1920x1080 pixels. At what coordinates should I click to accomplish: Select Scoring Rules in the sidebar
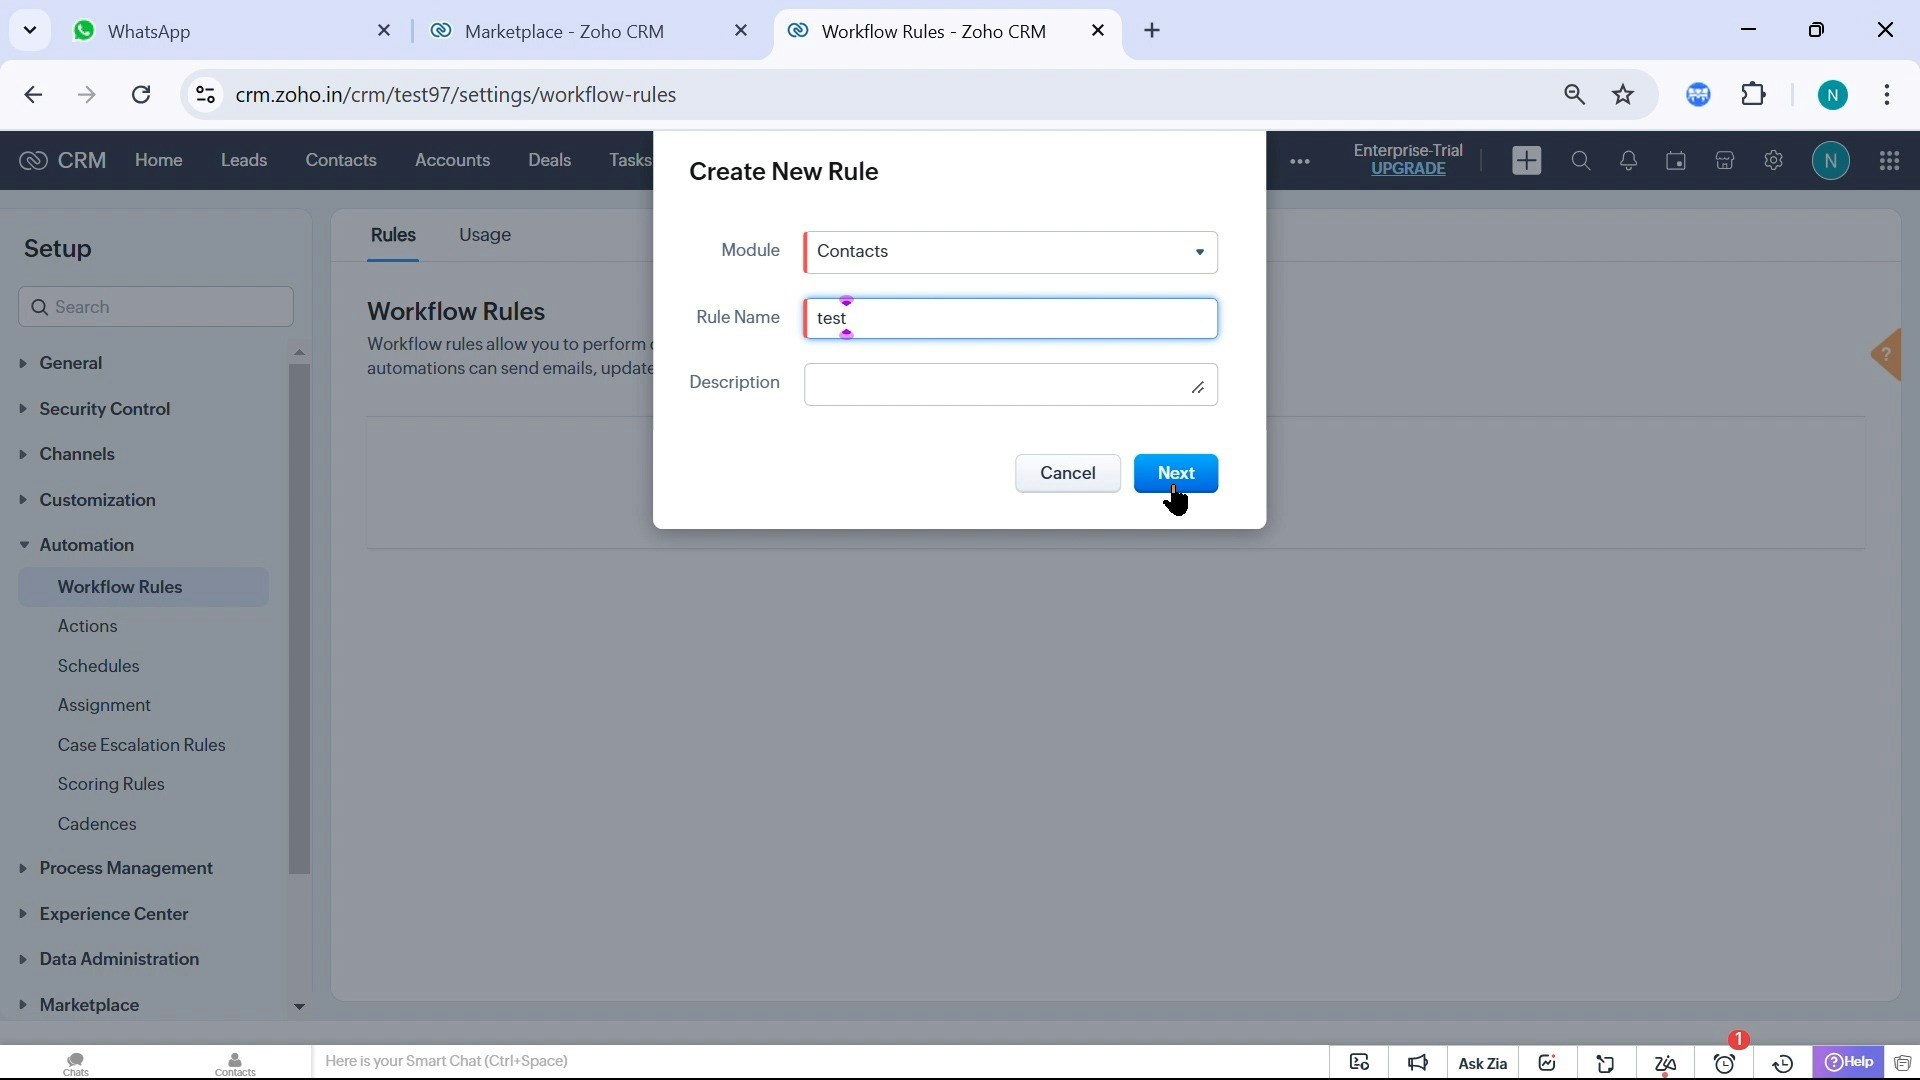[111, 784]
